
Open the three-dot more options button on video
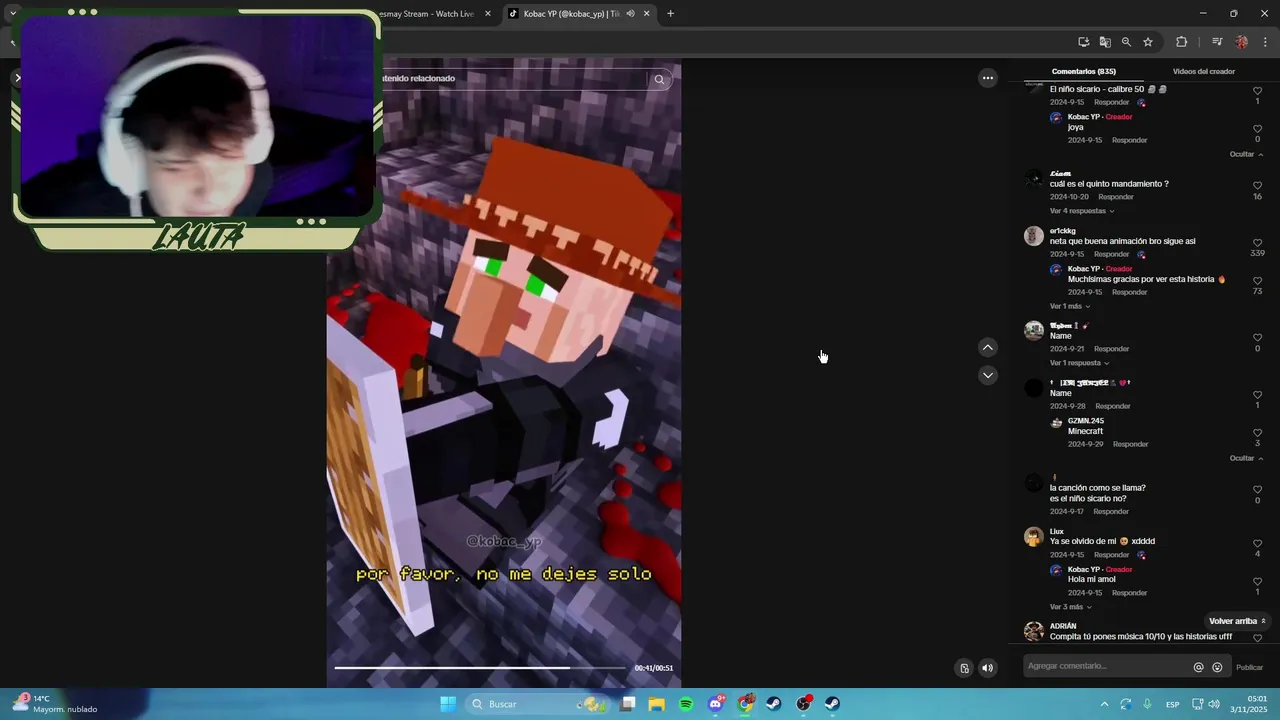point(987,78)
